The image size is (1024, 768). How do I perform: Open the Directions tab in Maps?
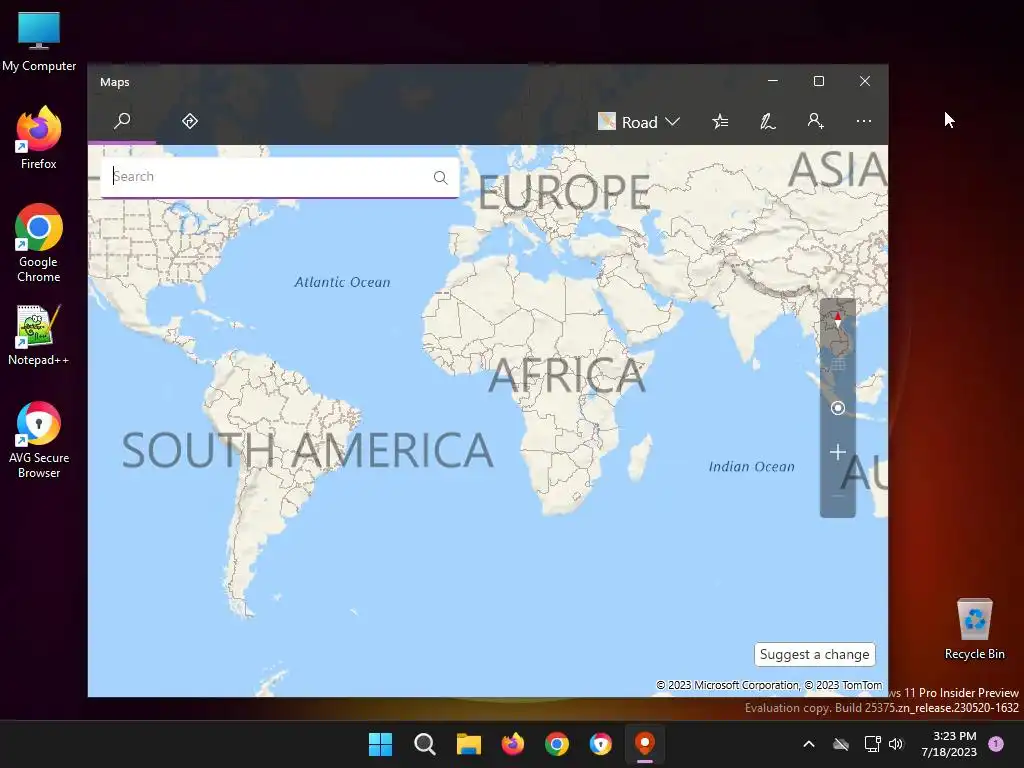190,121
